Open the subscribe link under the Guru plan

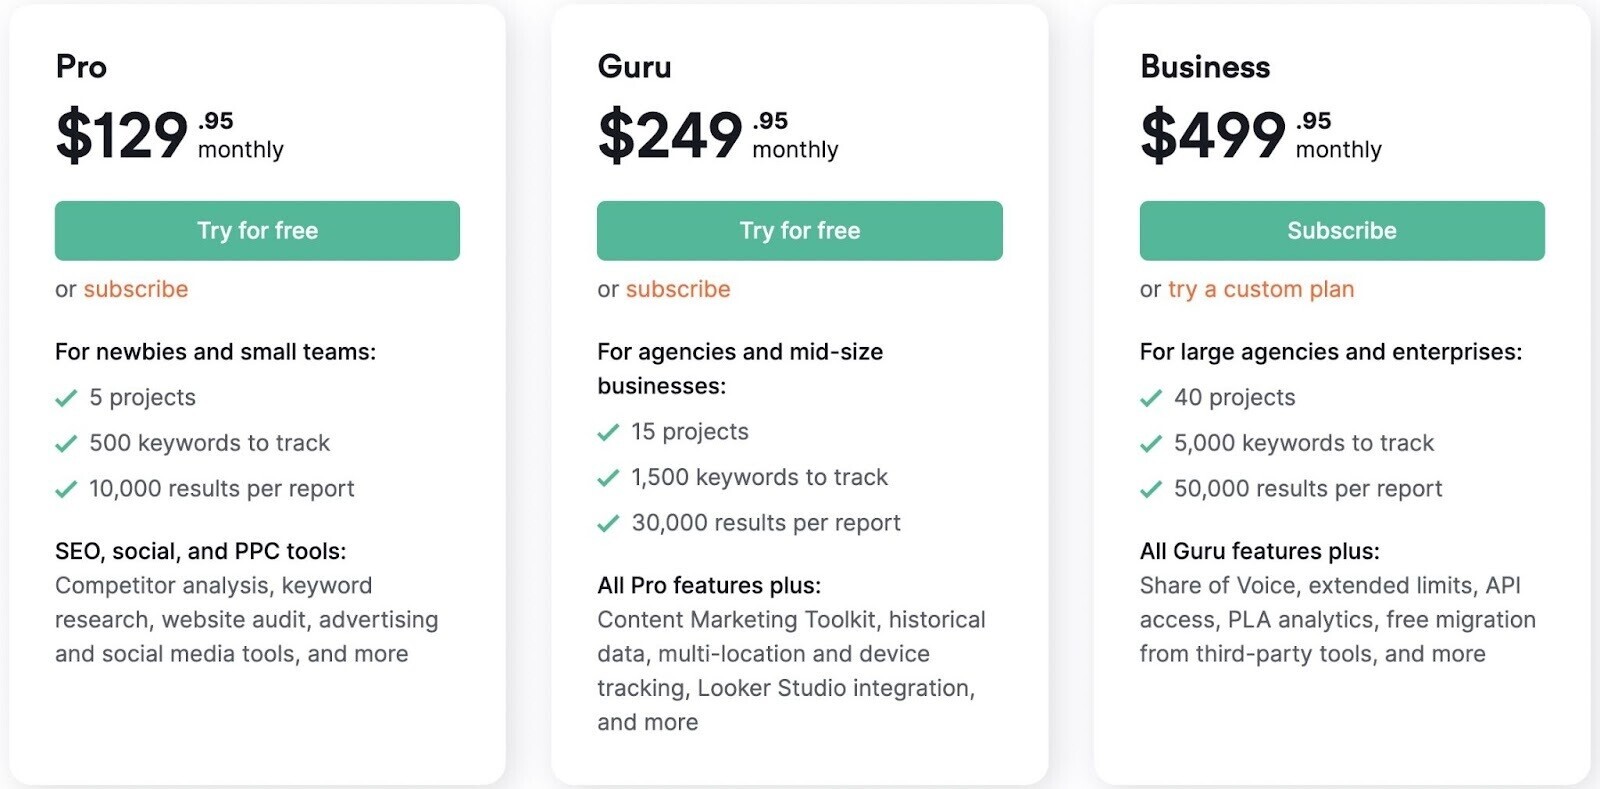tap(678, 289)
